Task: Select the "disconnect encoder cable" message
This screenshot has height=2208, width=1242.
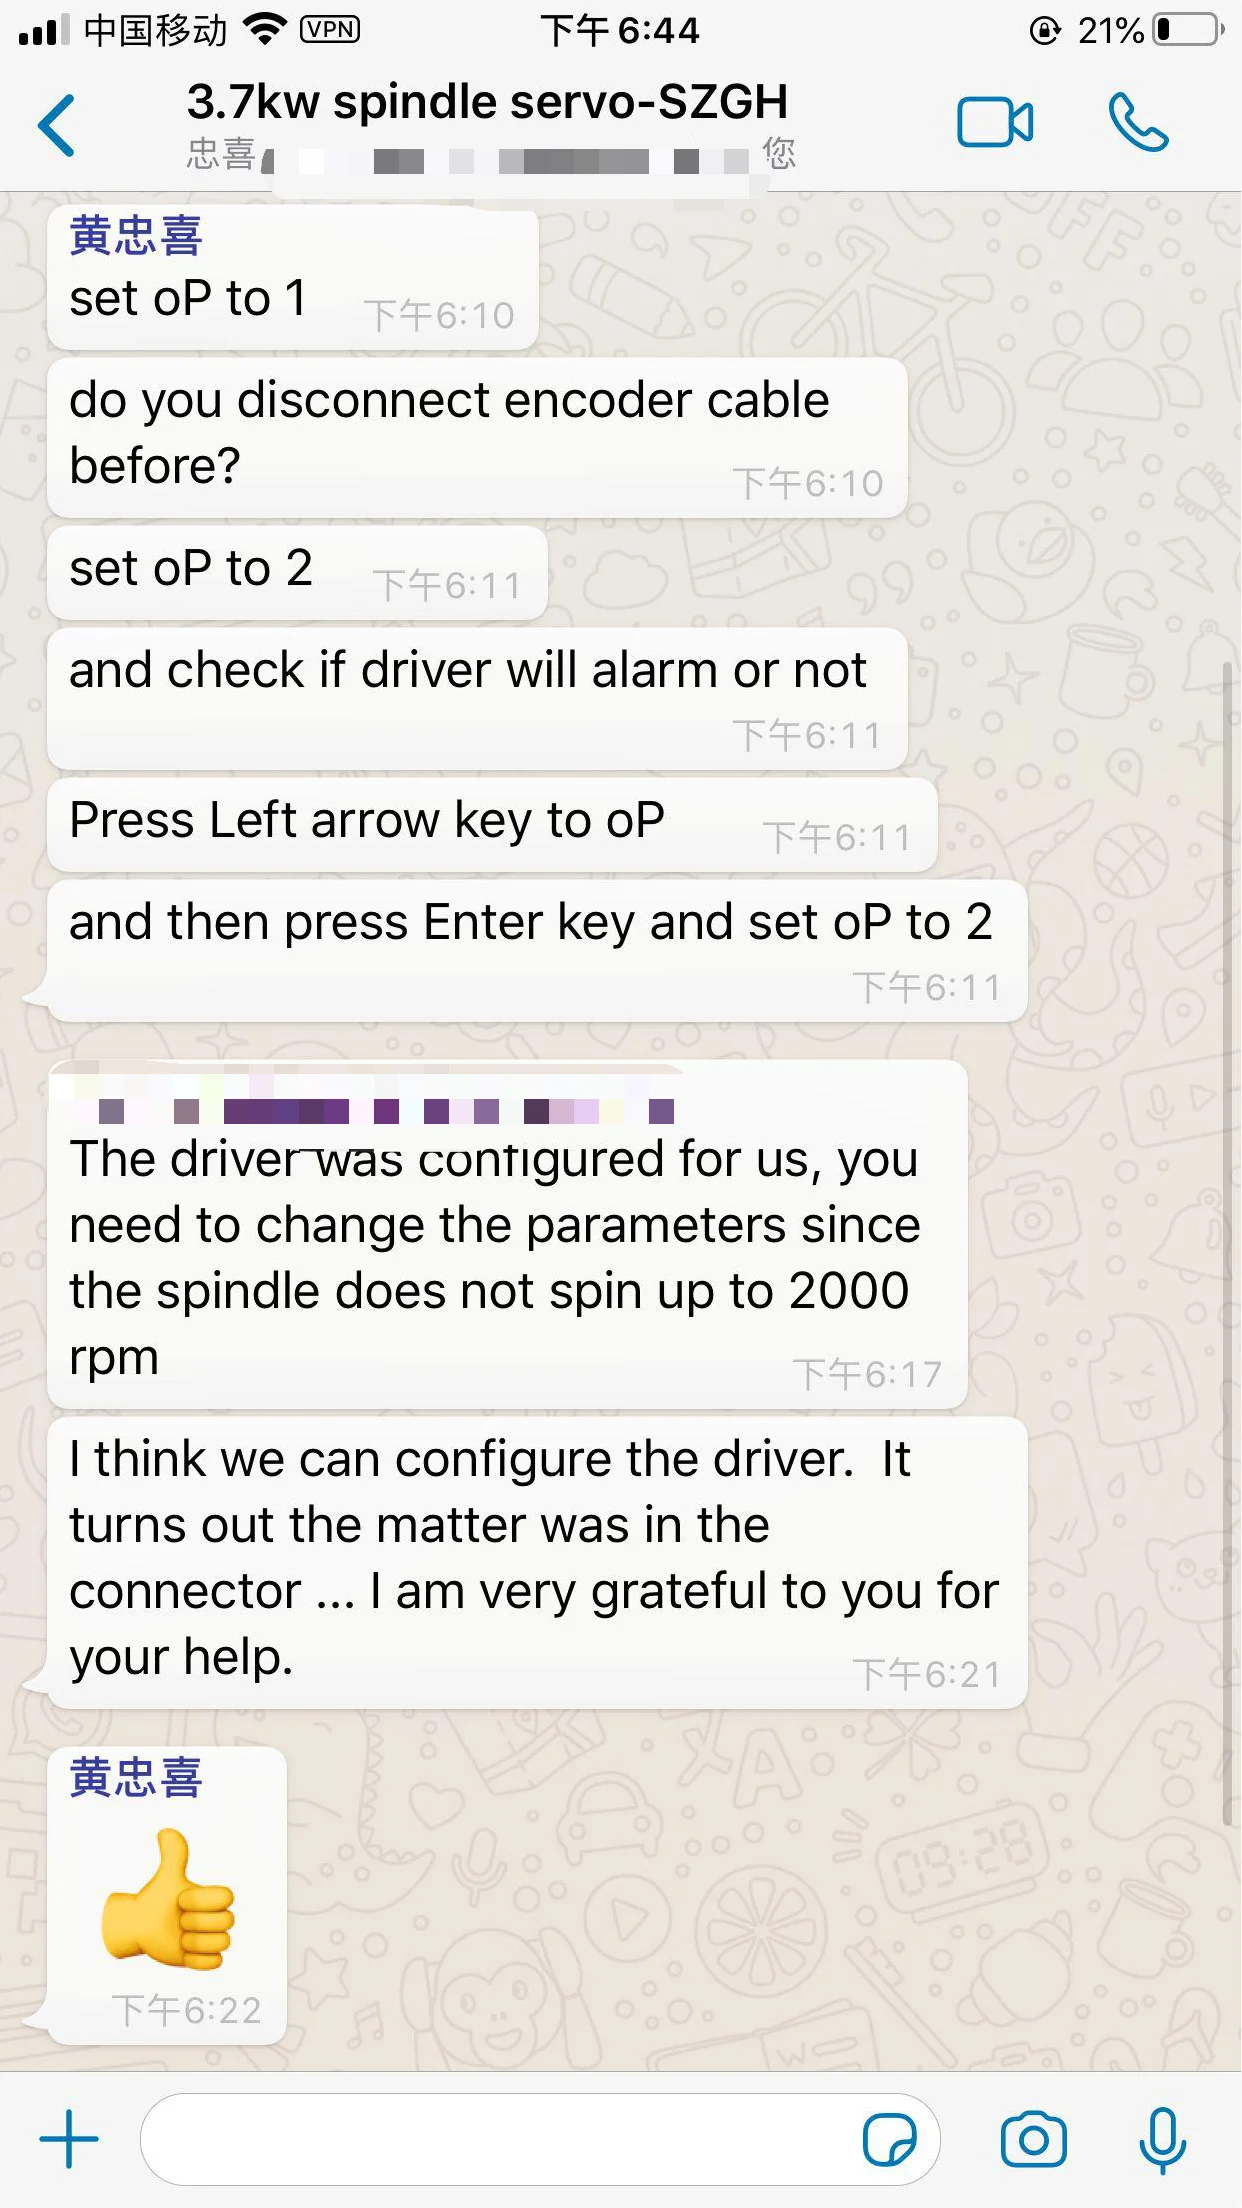Action: [x=477, y=438]
